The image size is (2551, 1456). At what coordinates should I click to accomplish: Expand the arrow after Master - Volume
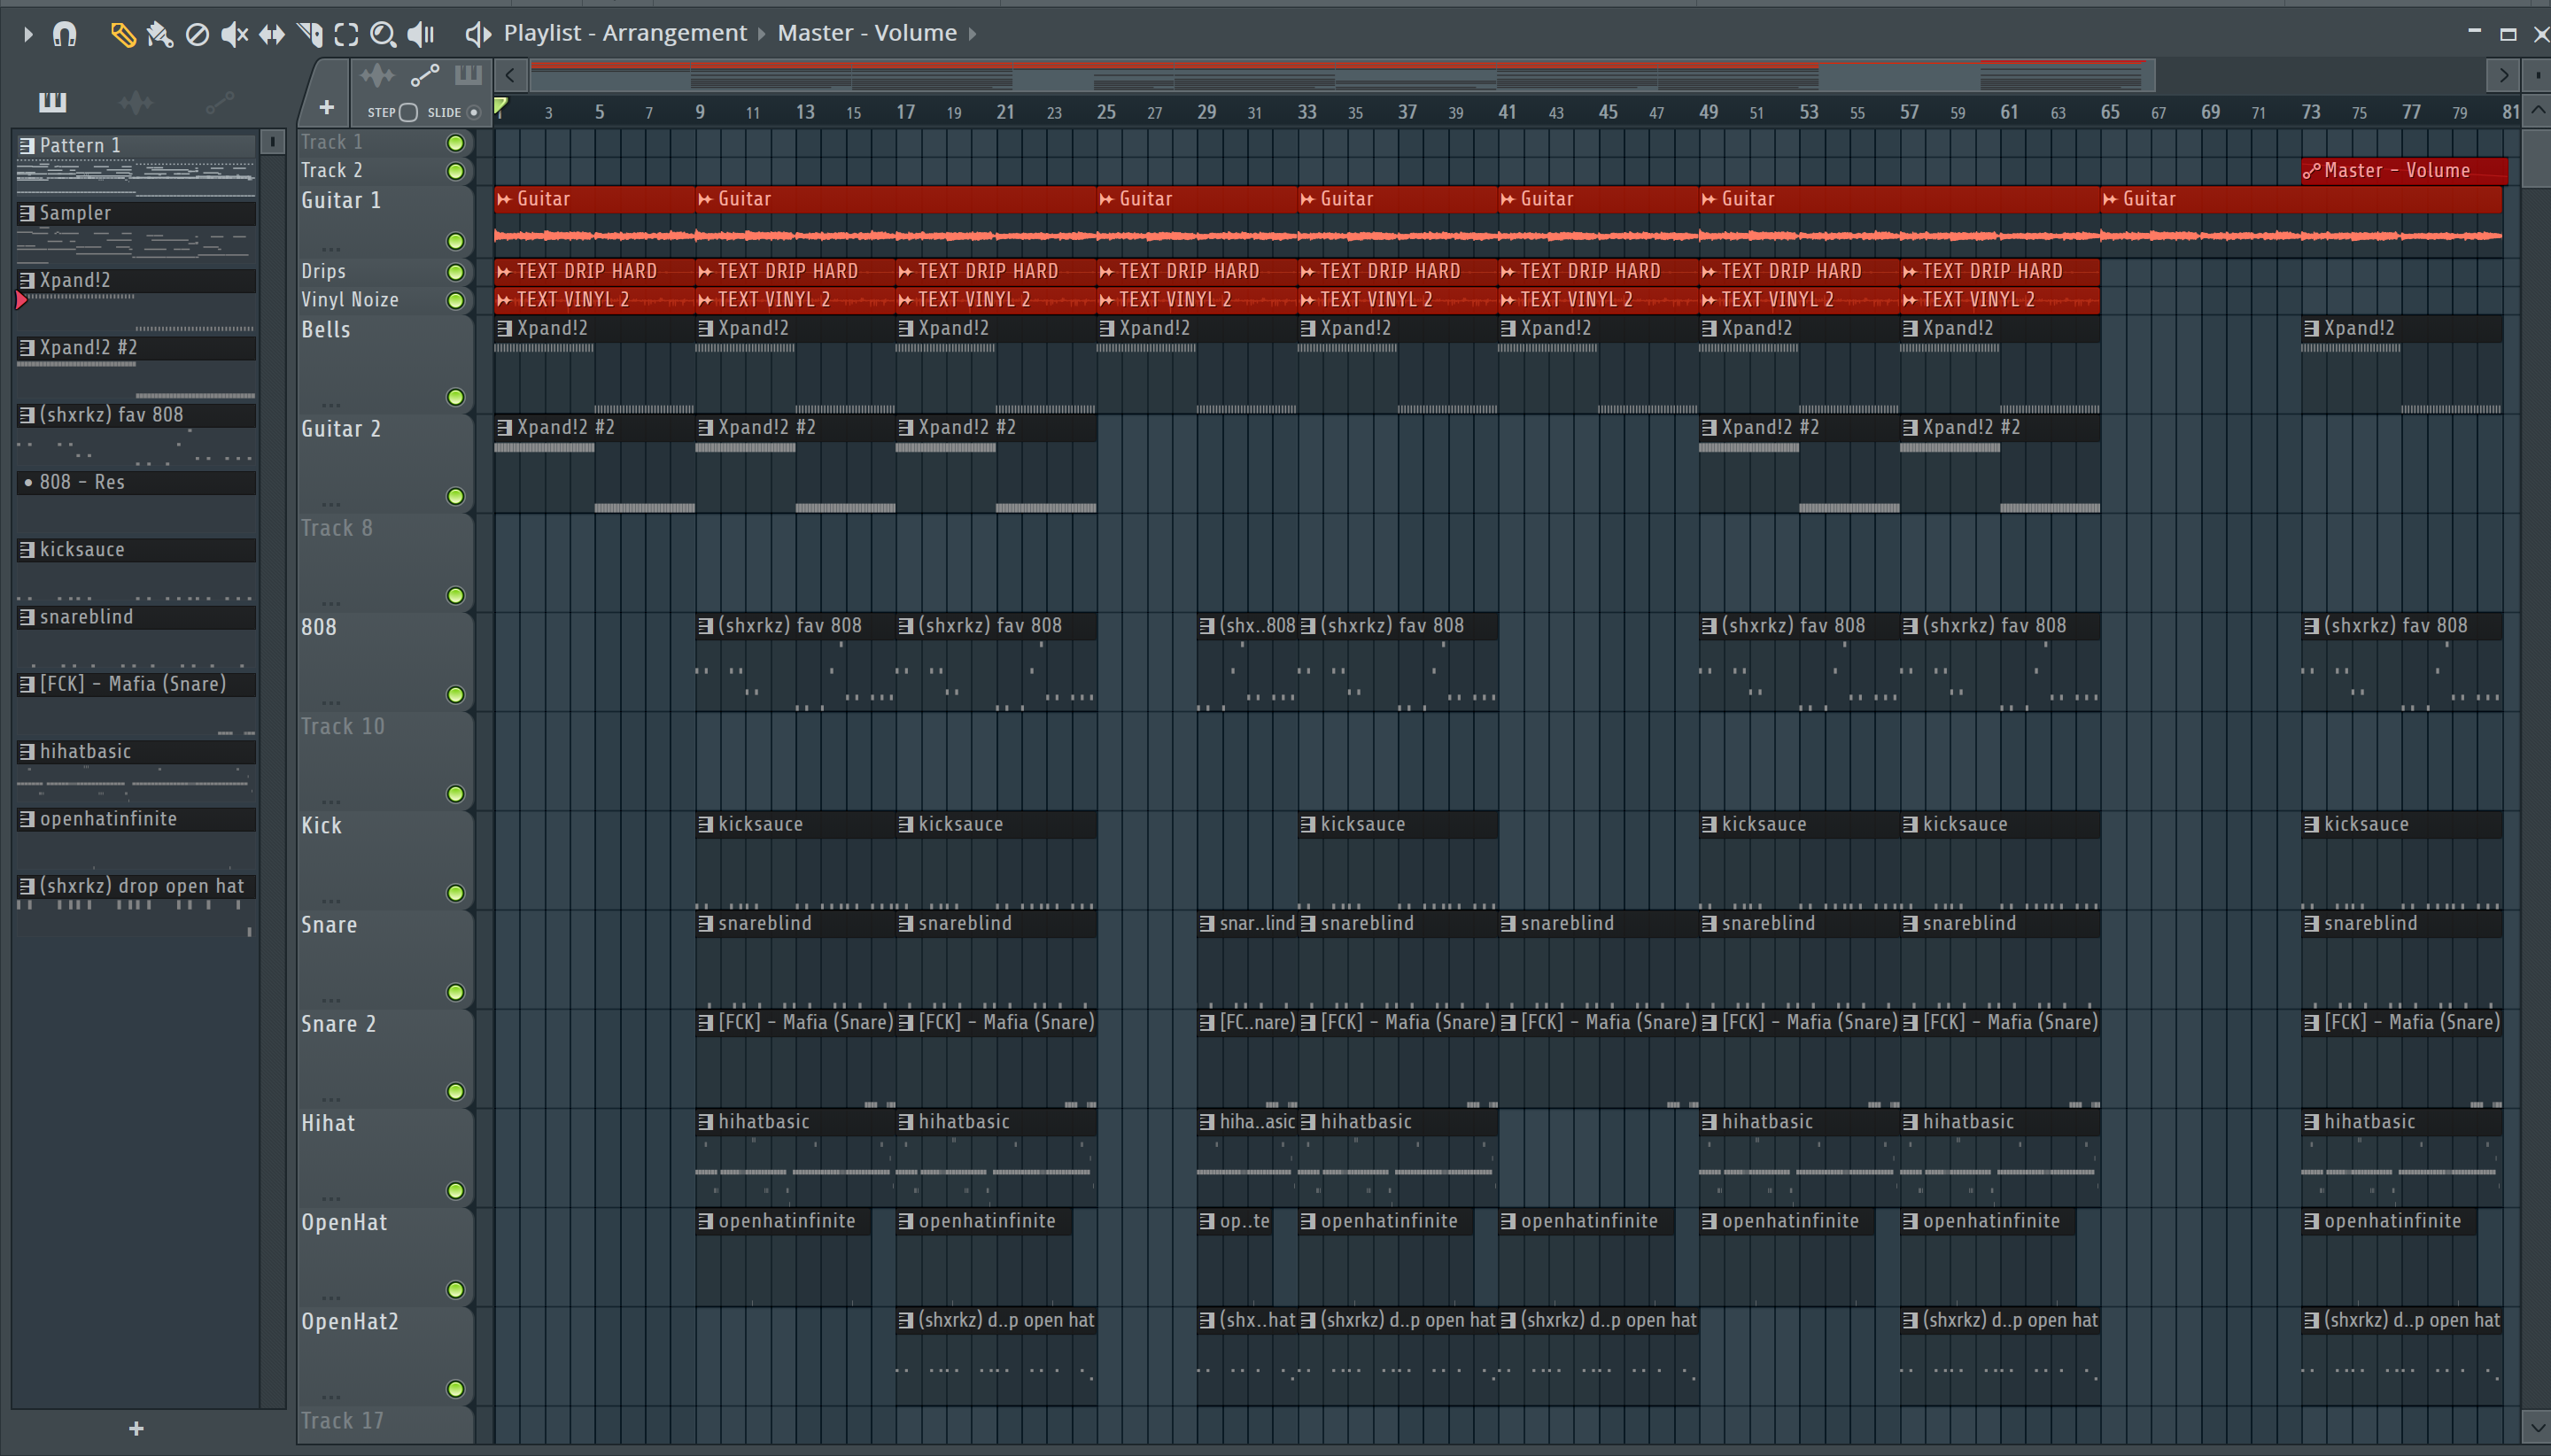pyautogui.click(x=972, y=34)
